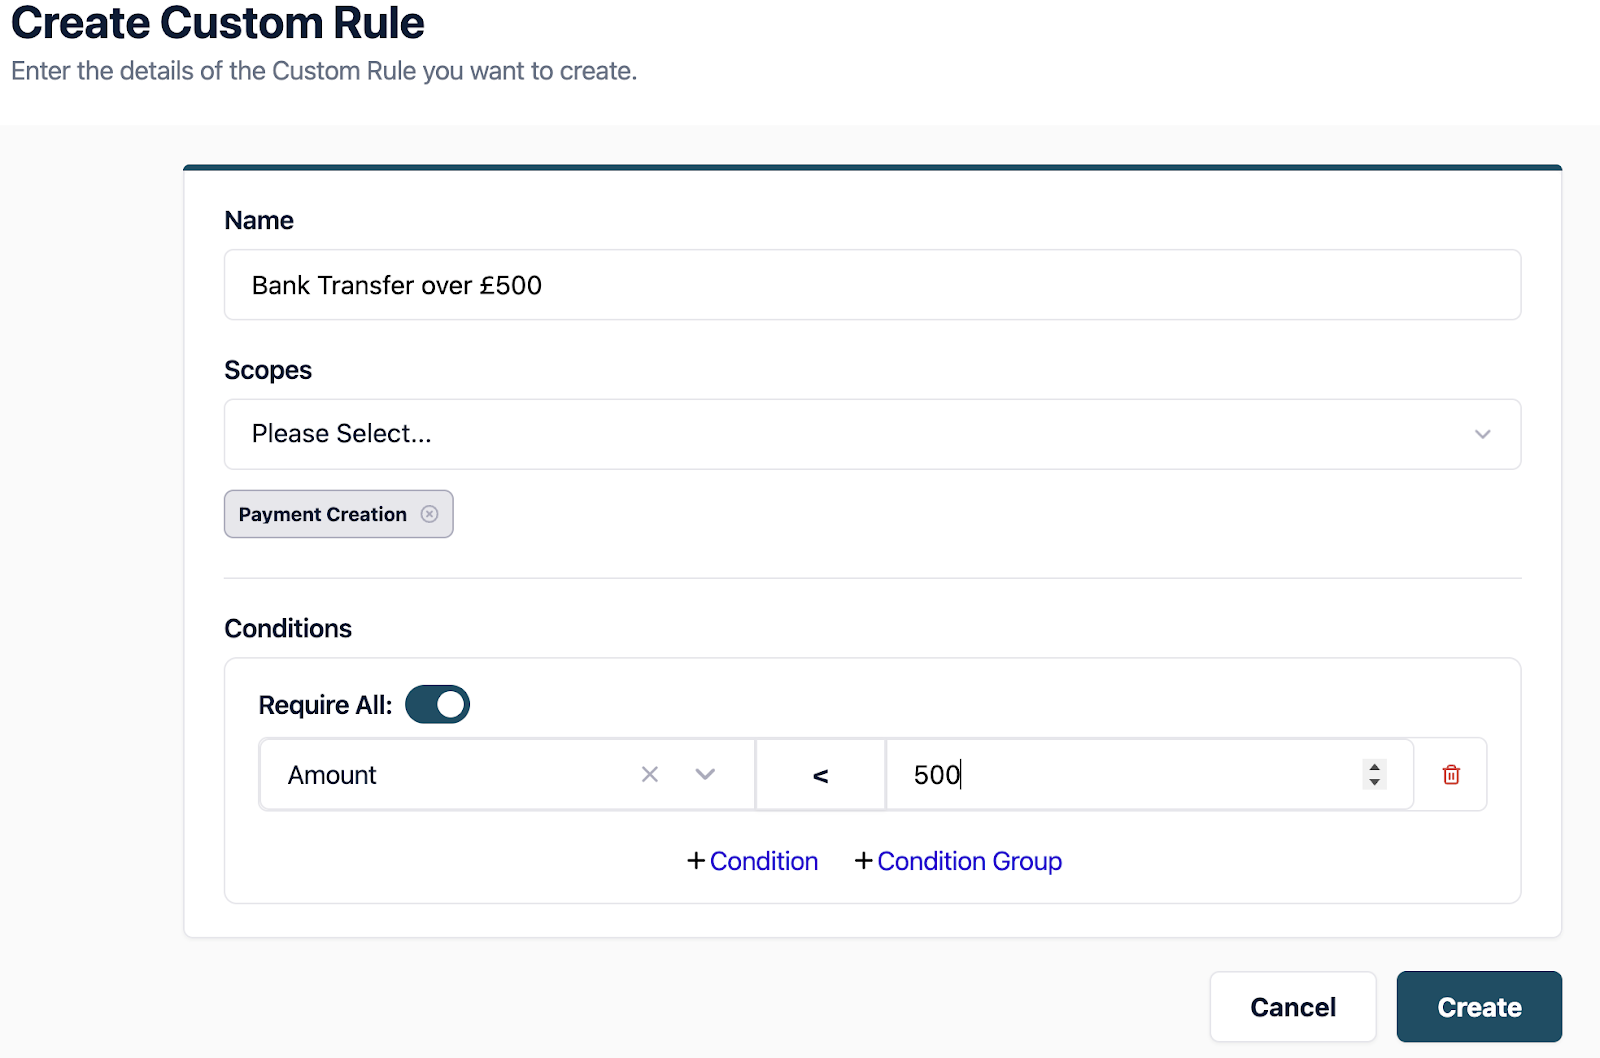
Task: Click the 'Require All:' label text
Action: (x=325, y=705)
